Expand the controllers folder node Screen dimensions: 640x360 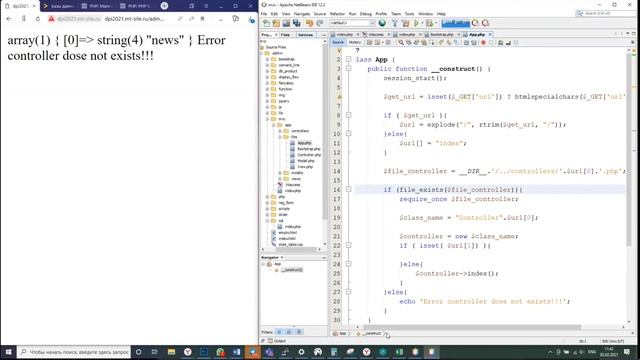click(x=280, y=131)
